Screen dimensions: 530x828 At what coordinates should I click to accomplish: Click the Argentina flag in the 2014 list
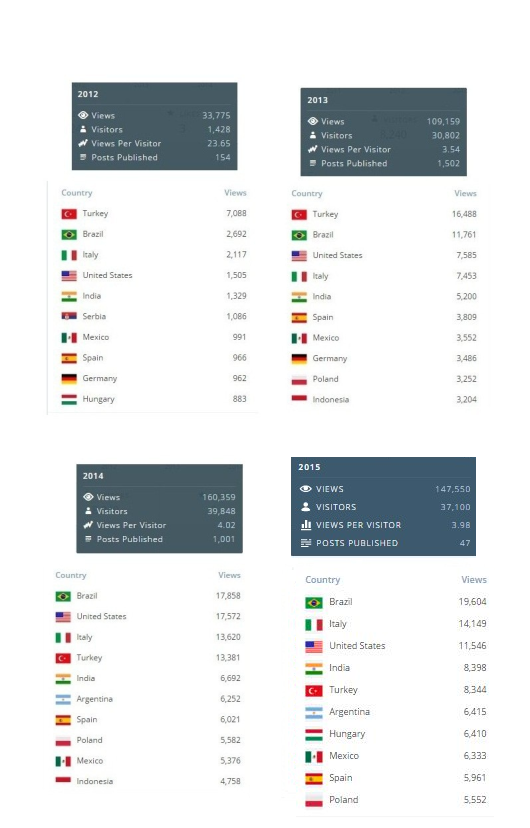coord(63,699)
